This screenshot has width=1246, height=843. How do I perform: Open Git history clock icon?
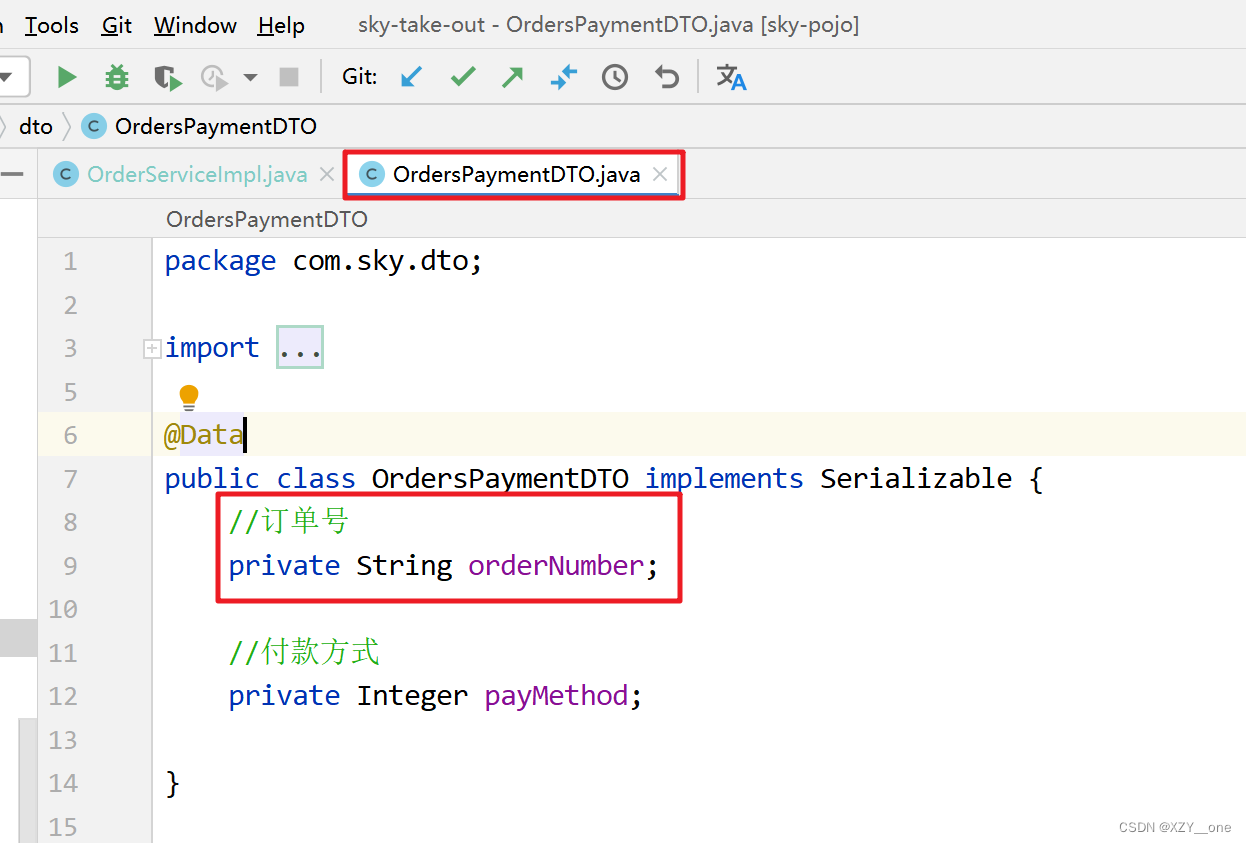click(x=615, y=77)
